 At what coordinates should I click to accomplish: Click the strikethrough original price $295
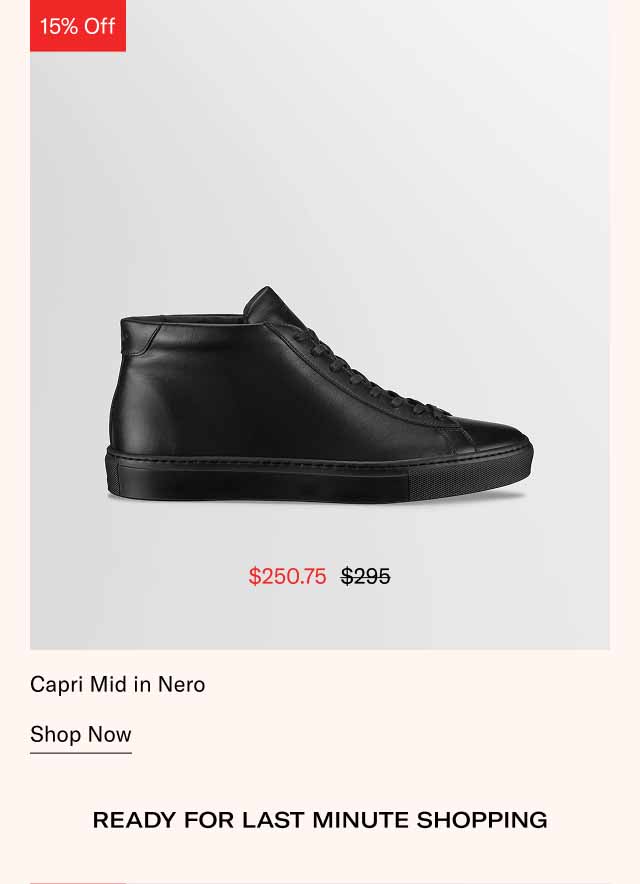367,575
